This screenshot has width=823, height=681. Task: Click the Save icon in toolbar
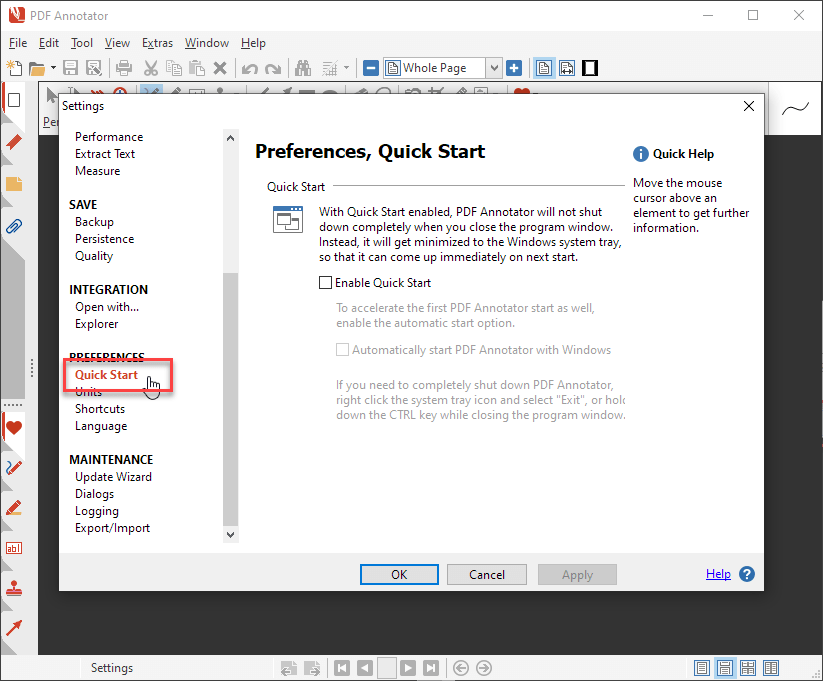[71, 68]
